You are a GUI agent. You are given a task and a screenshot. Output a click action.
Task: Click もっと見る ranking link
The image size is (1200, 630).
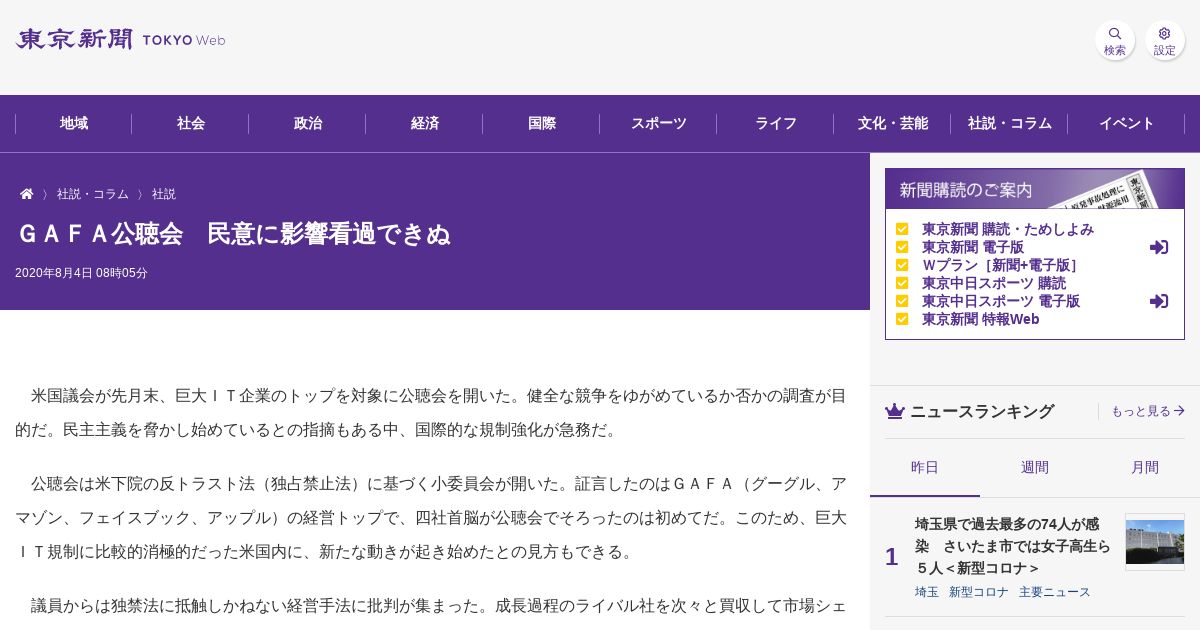[1148, 411]
